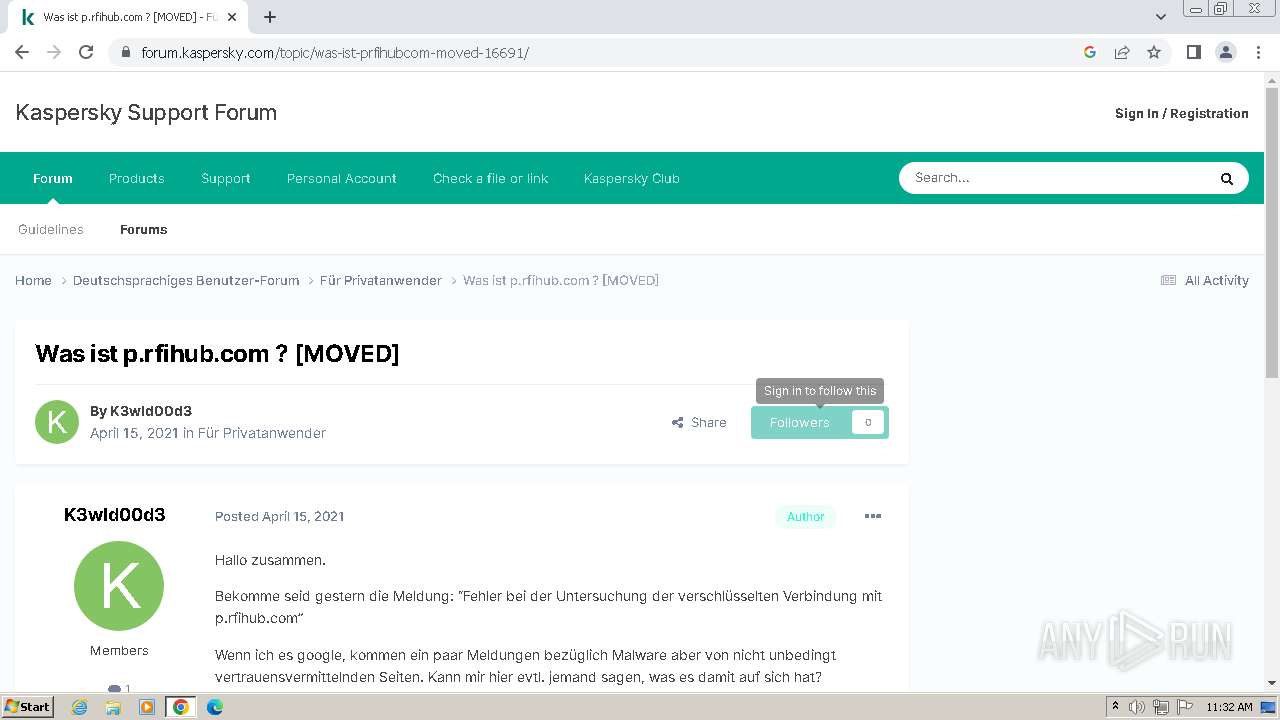Open Personal Account menu item
Viewport: 1280px width, 720px height.
[x=342, y=178]
